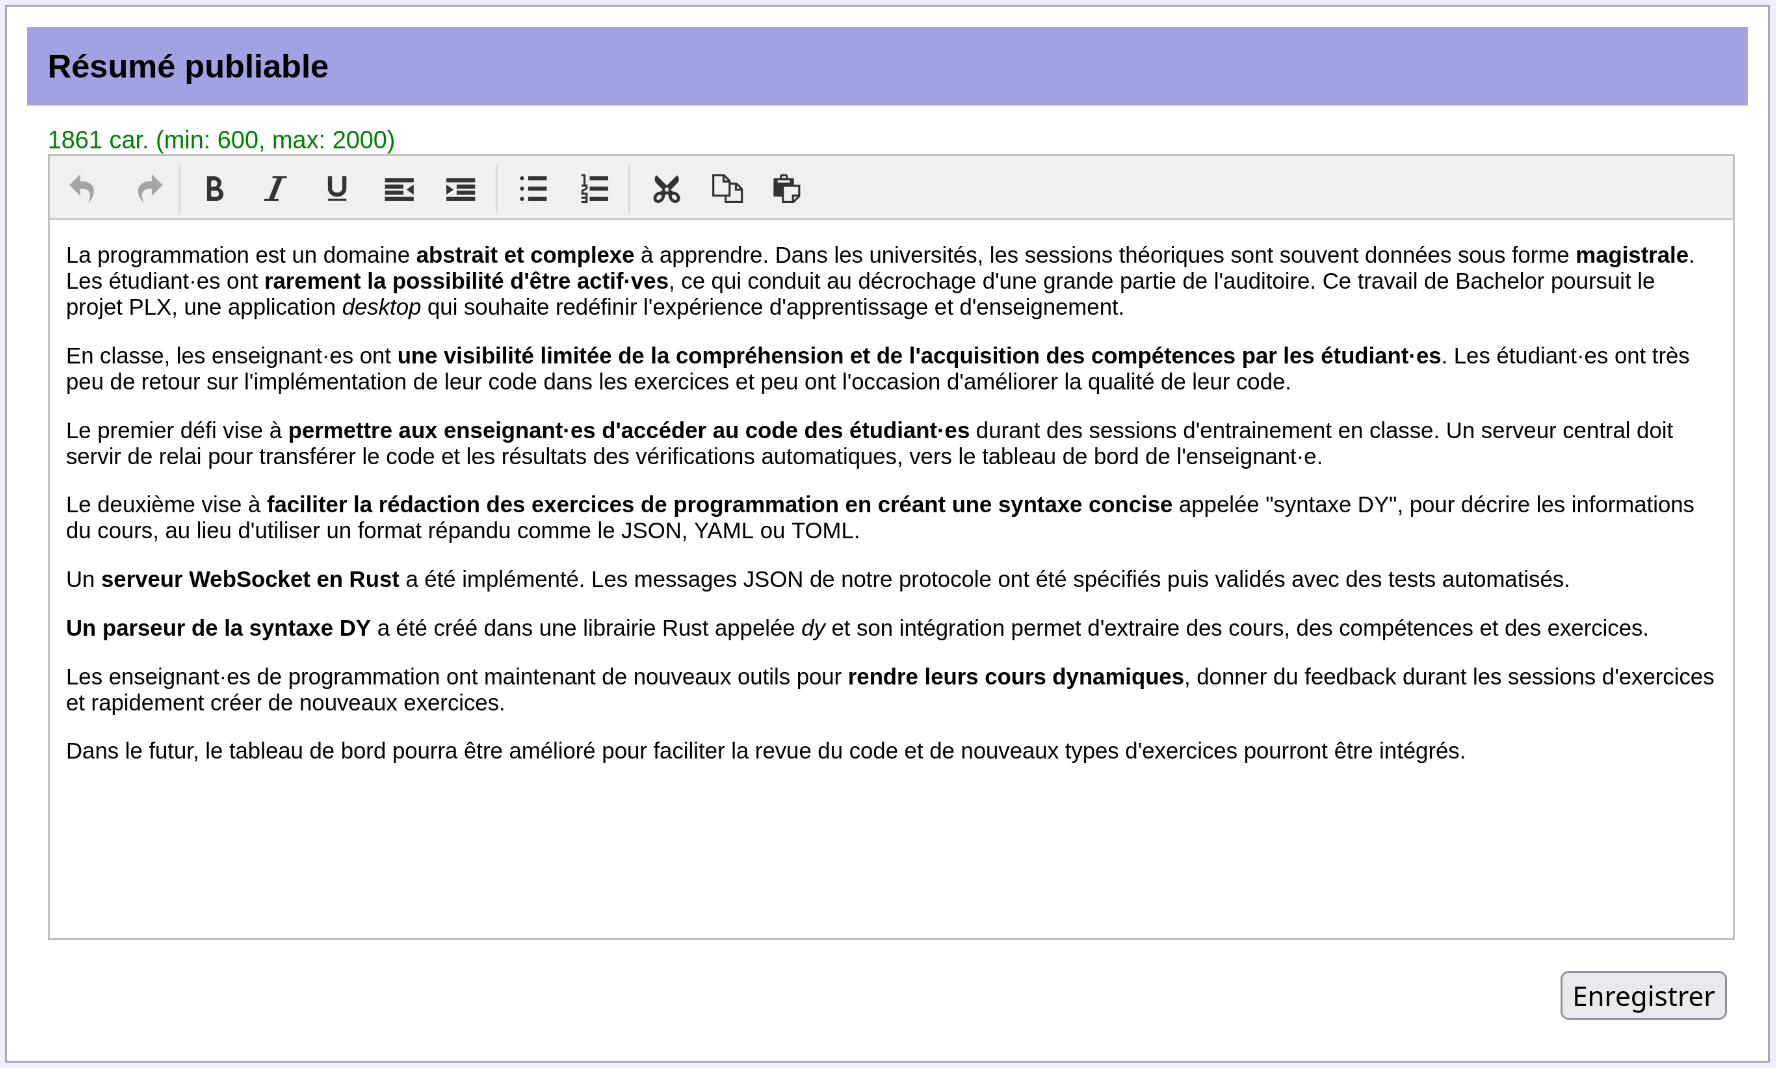
Task: Click the "Résumé publiable" section heading
Action: 188,67
